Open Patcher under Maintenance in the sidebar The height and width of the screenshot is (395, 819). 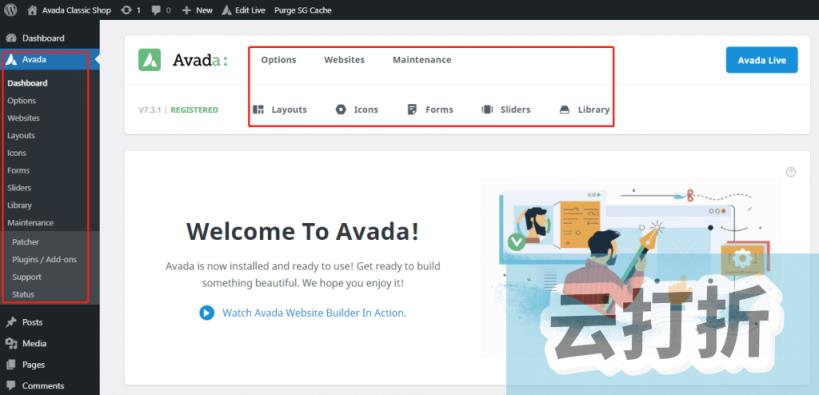26,242
